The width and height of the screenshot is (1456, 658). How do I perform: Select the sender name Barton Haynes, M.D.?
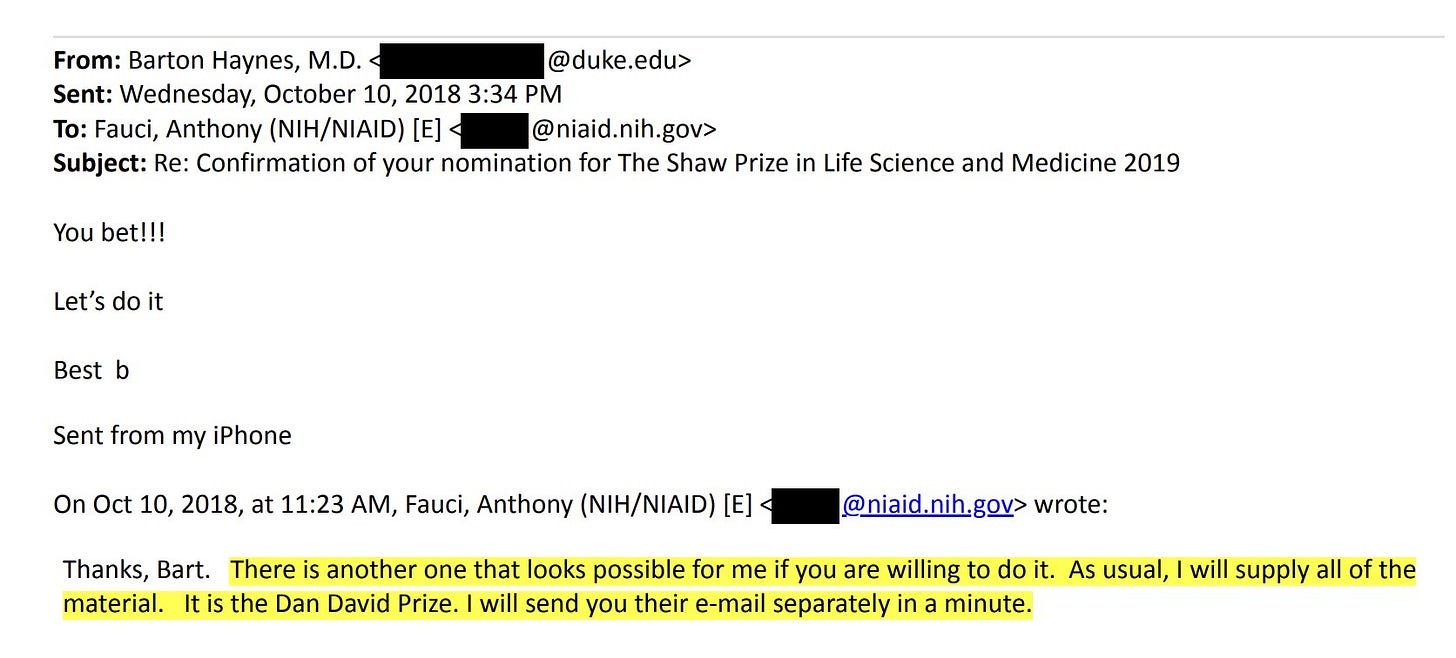point(245,61)
